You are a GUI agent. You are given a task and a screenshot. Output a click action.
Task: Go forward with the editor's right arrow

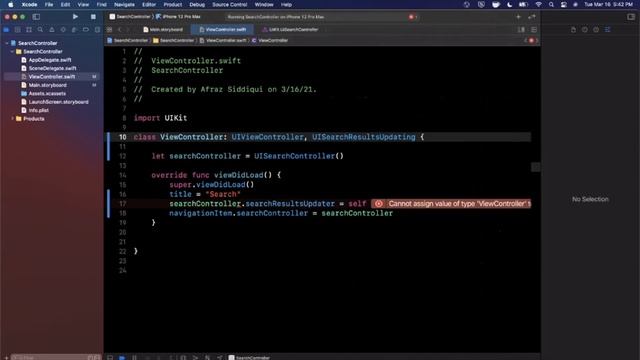128,30
